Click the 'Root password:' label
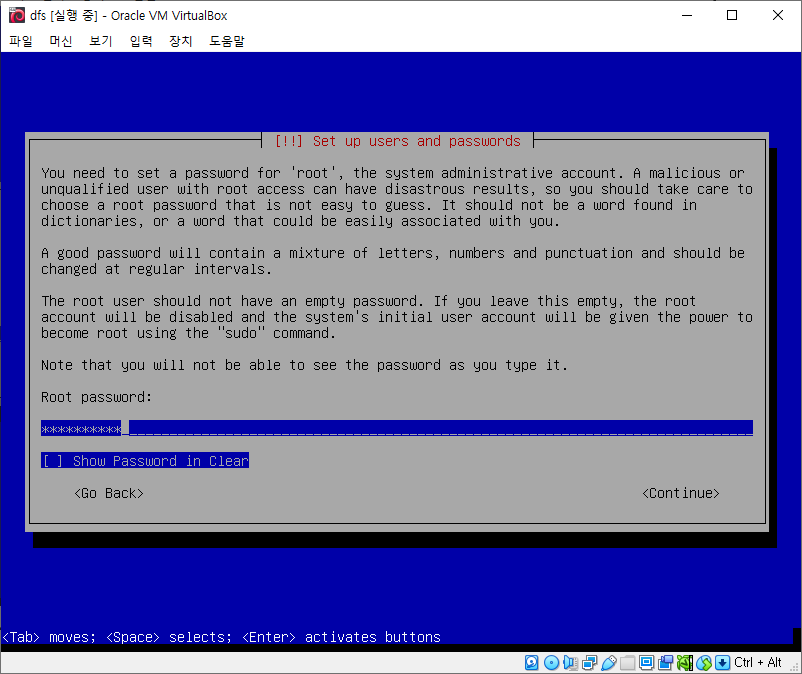 [97, 397]
